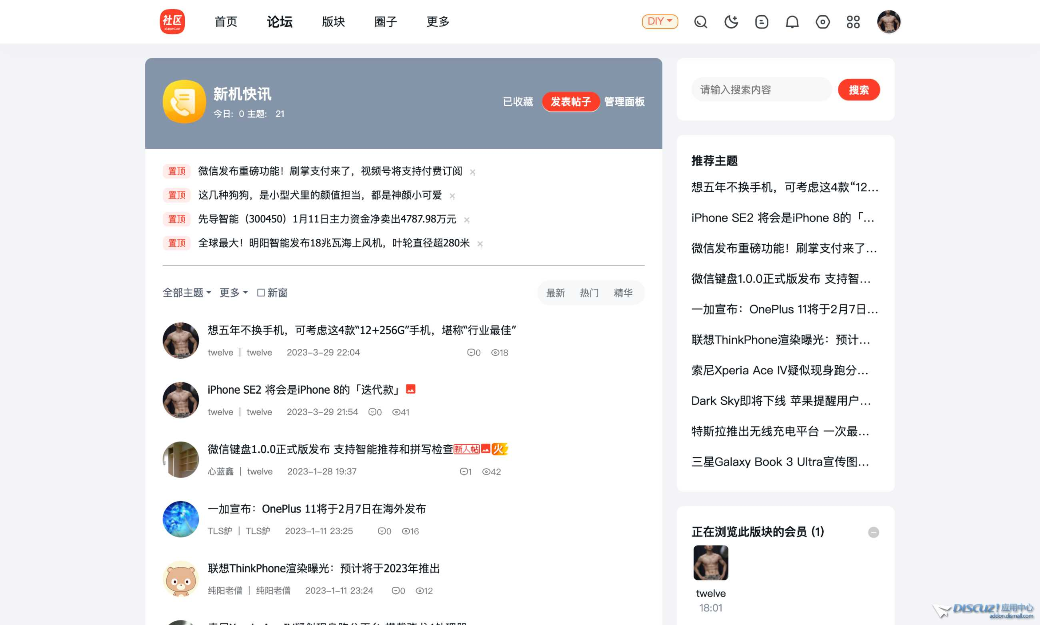Open thread 一加宣布：OnePlus 11将于2月7日在海外发布
Image resolution: width=1040 pixels, height=625 pixels.
pos(316,509)
